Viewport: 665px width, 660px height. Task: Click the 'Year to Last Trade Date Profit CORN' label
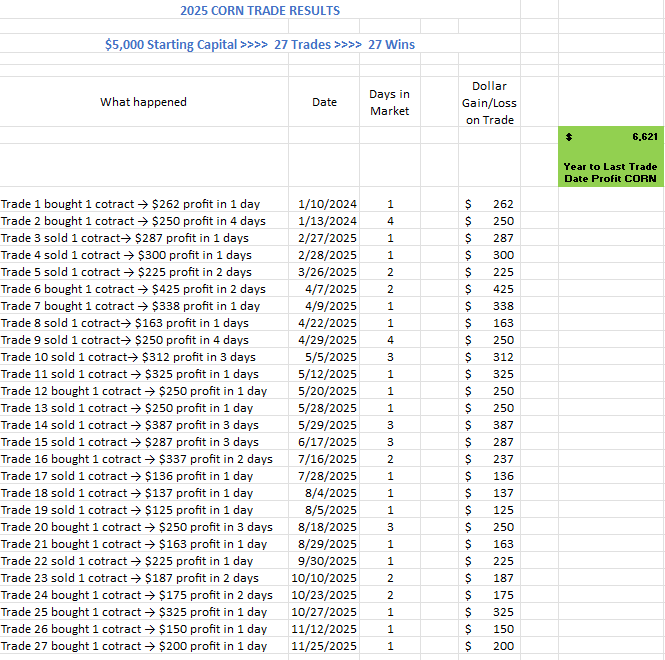click(610, 172)
